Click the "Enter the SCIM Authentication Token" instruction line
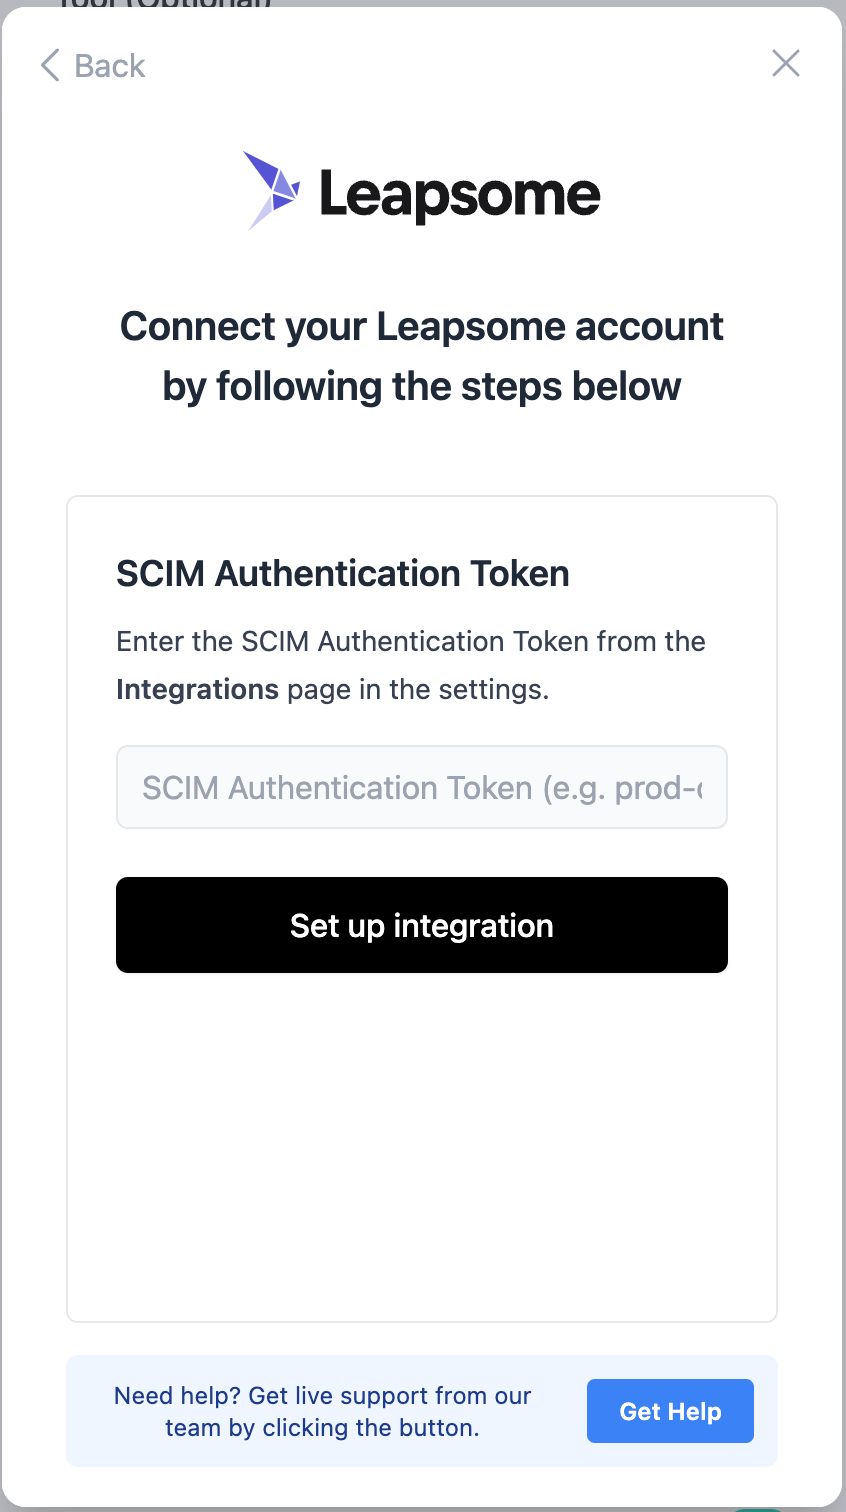The width and height of the screenshot is (846, 1512). coord(410,642)
